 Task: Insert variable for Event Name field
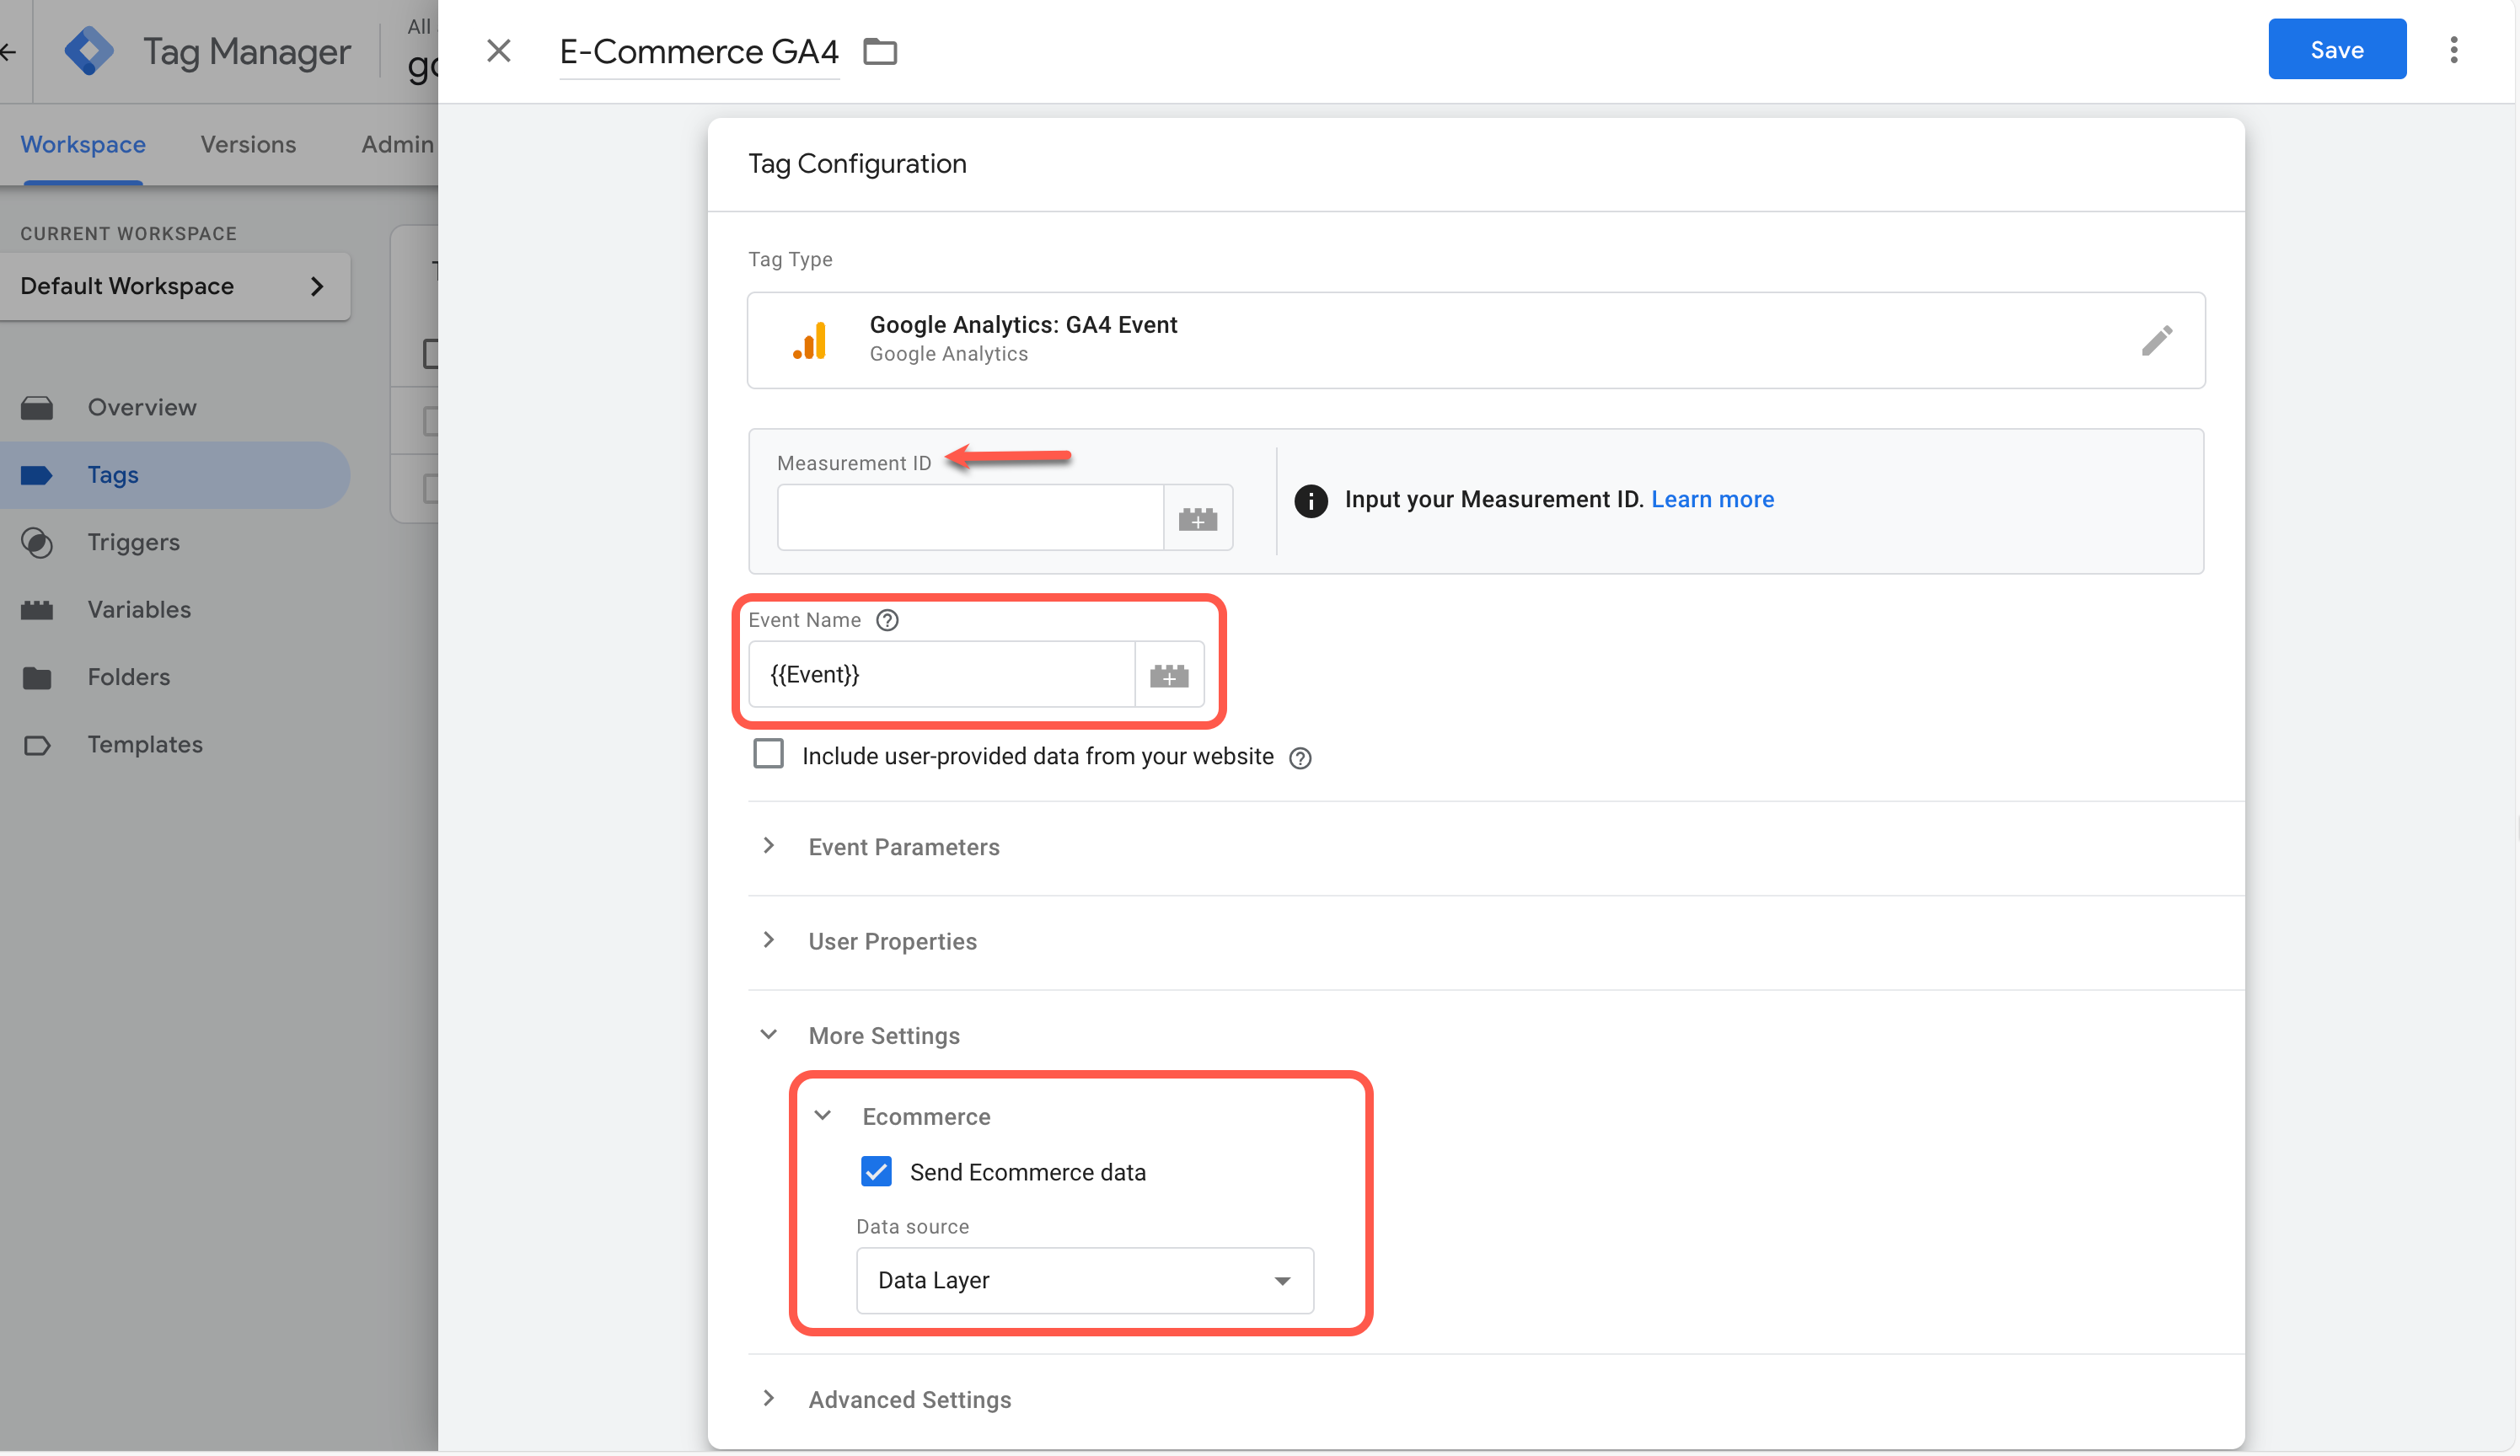click(1169, 675)
